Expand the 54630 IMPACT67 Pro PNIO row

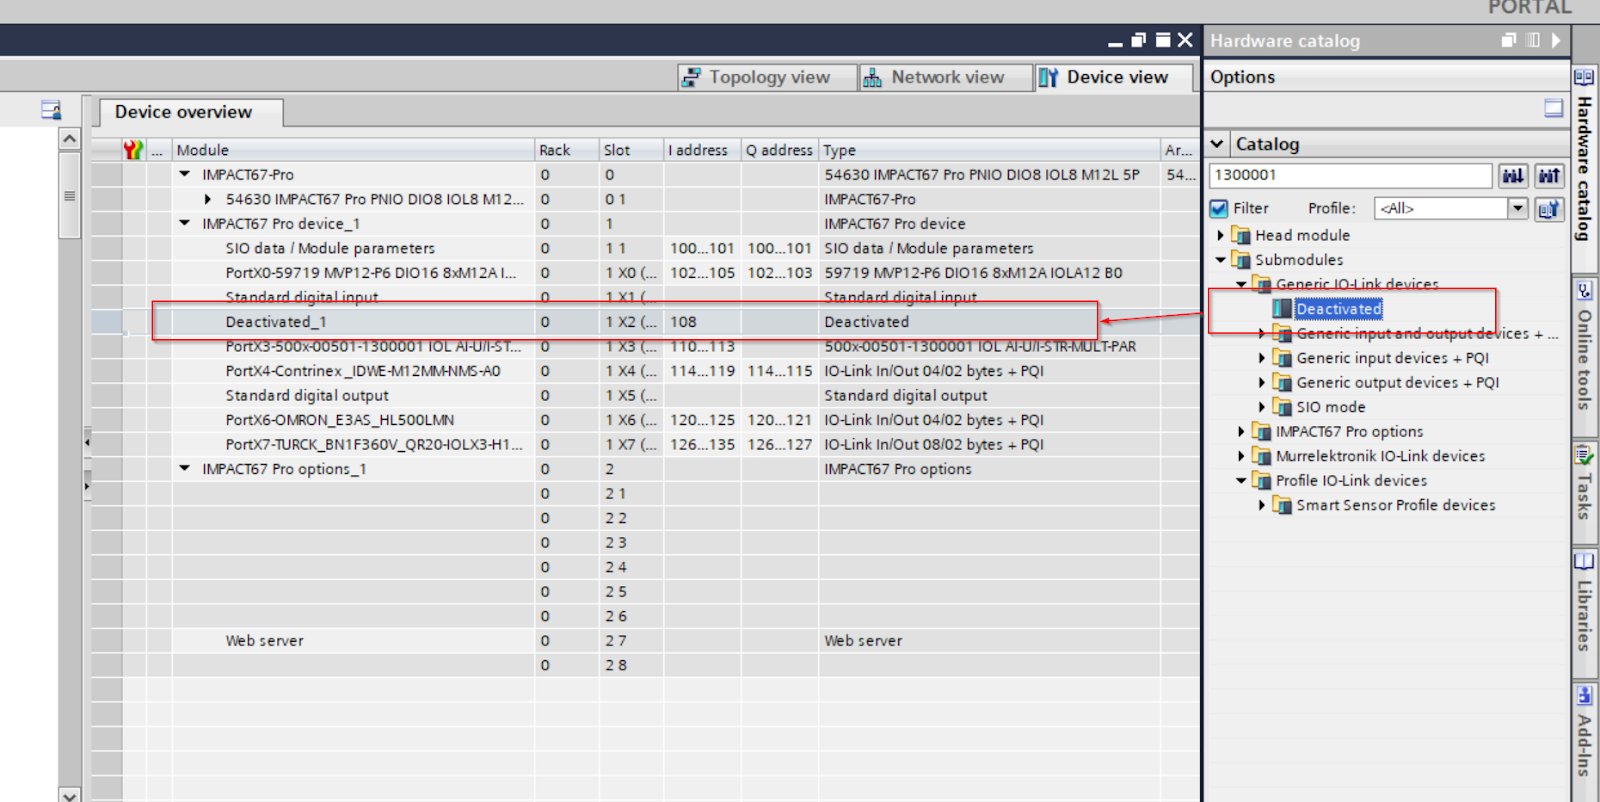208,199
